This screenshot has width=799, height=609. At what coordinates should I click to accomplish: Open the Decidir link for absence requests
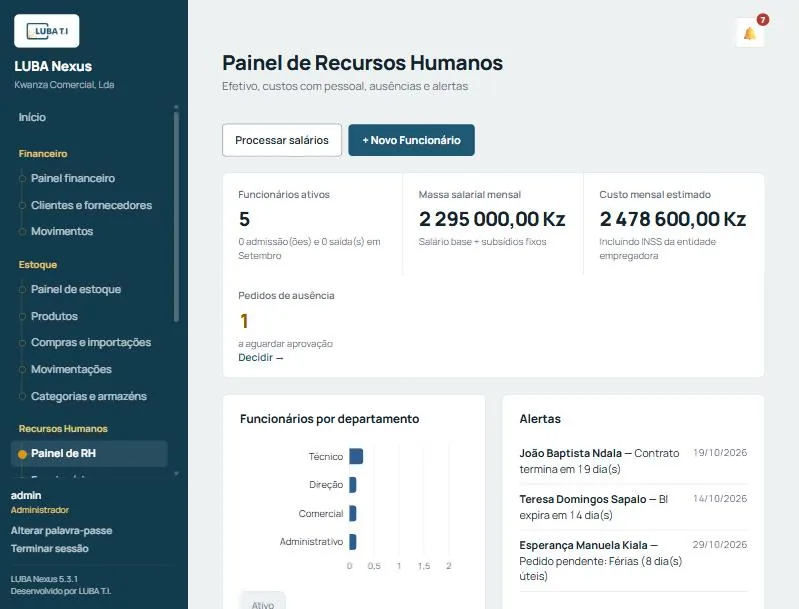click(x=260, y=358)
